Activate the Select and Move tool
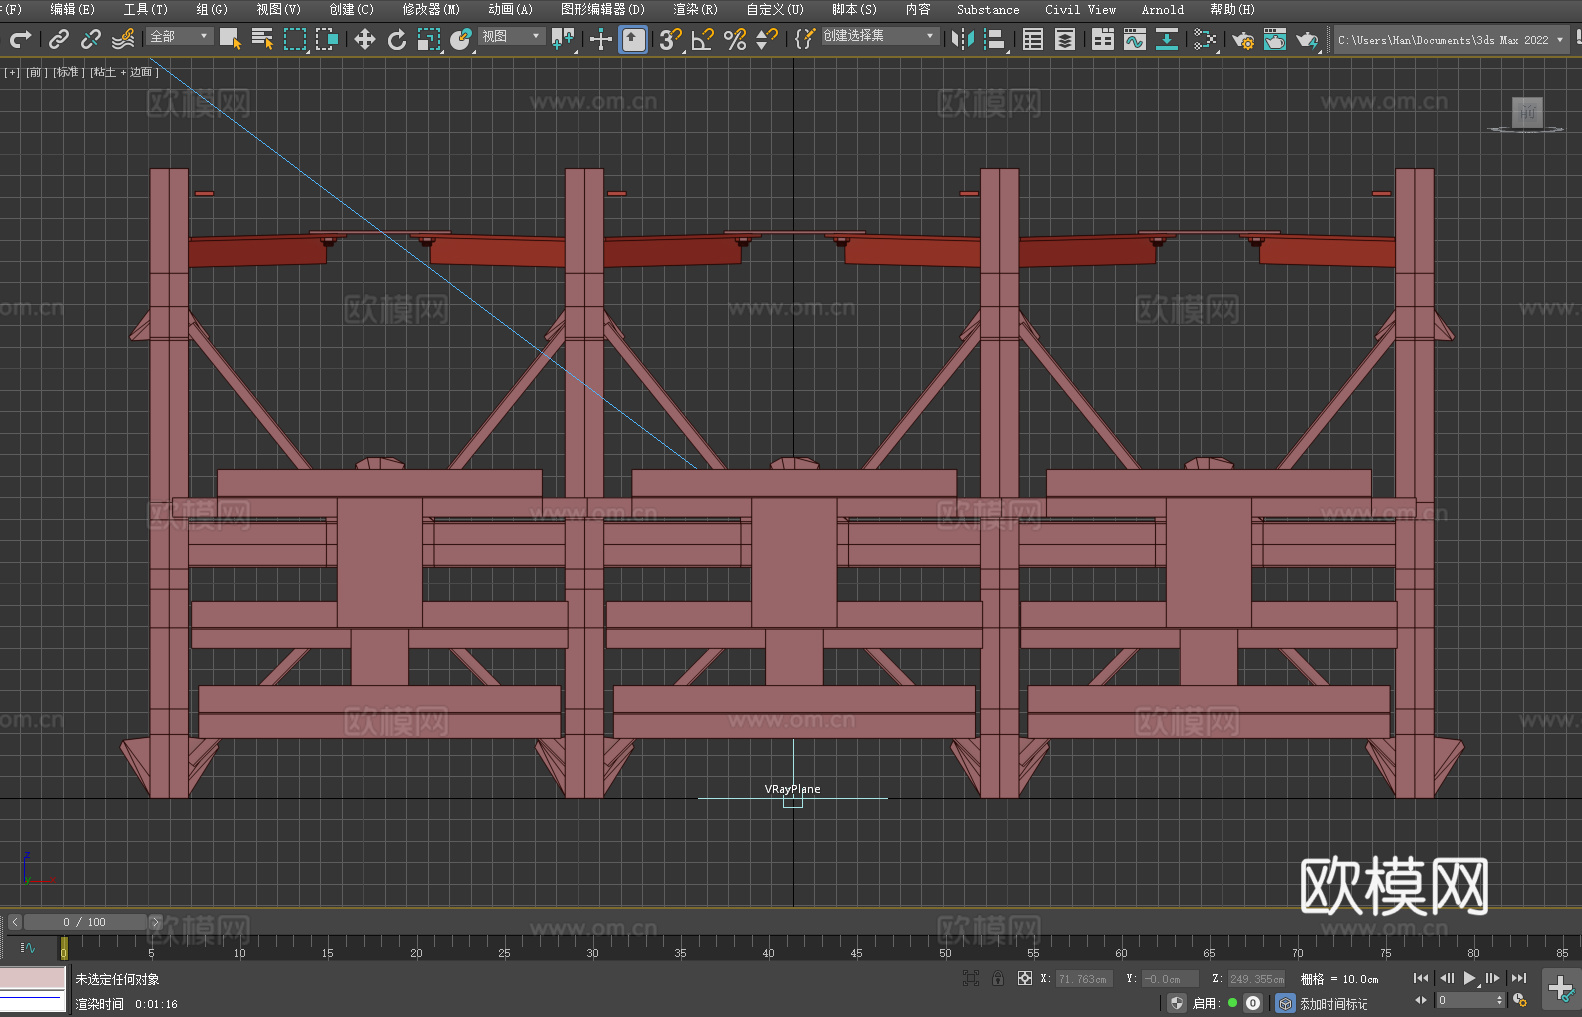Viewport: 1582px width, 1017px height. point(365,39)
